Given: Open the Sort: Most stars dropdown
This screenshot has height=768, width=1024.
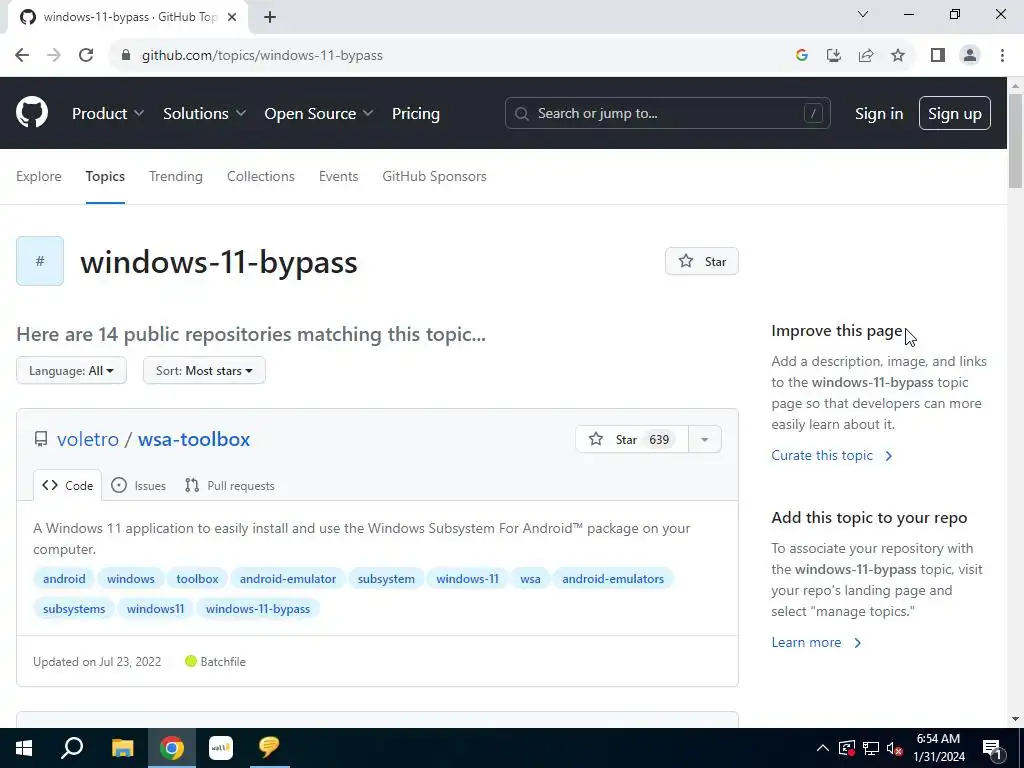Looking at the screenshot, I should [x=204, y=370].
